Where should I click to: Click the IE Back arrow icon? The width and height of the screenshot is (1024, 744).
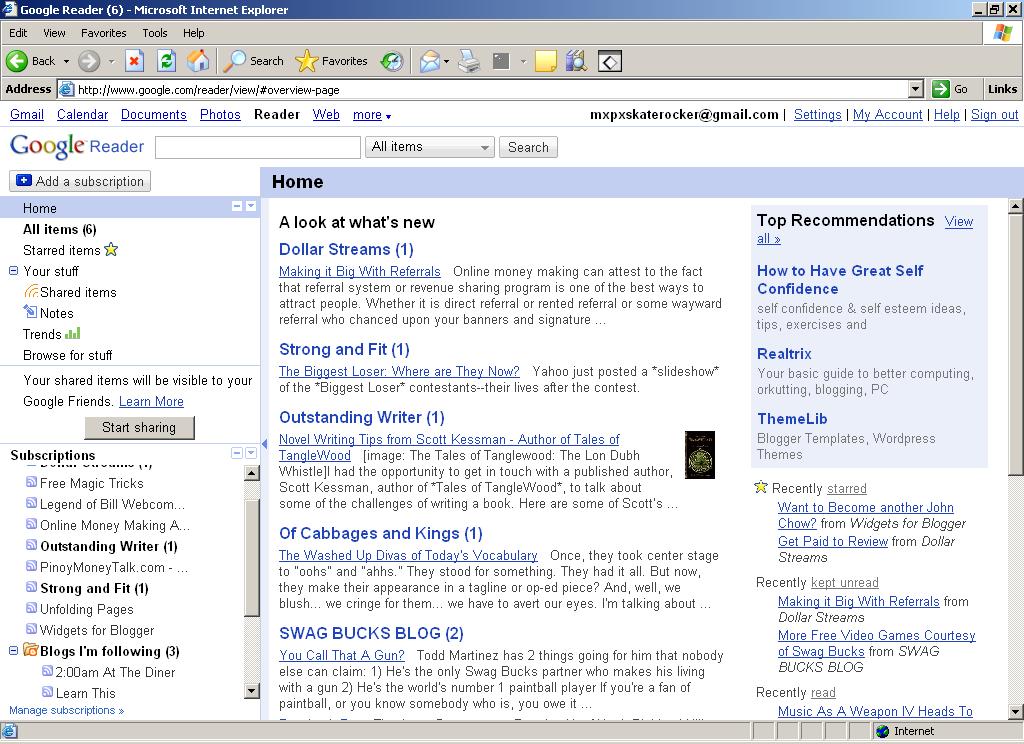(x=17, y=61)
